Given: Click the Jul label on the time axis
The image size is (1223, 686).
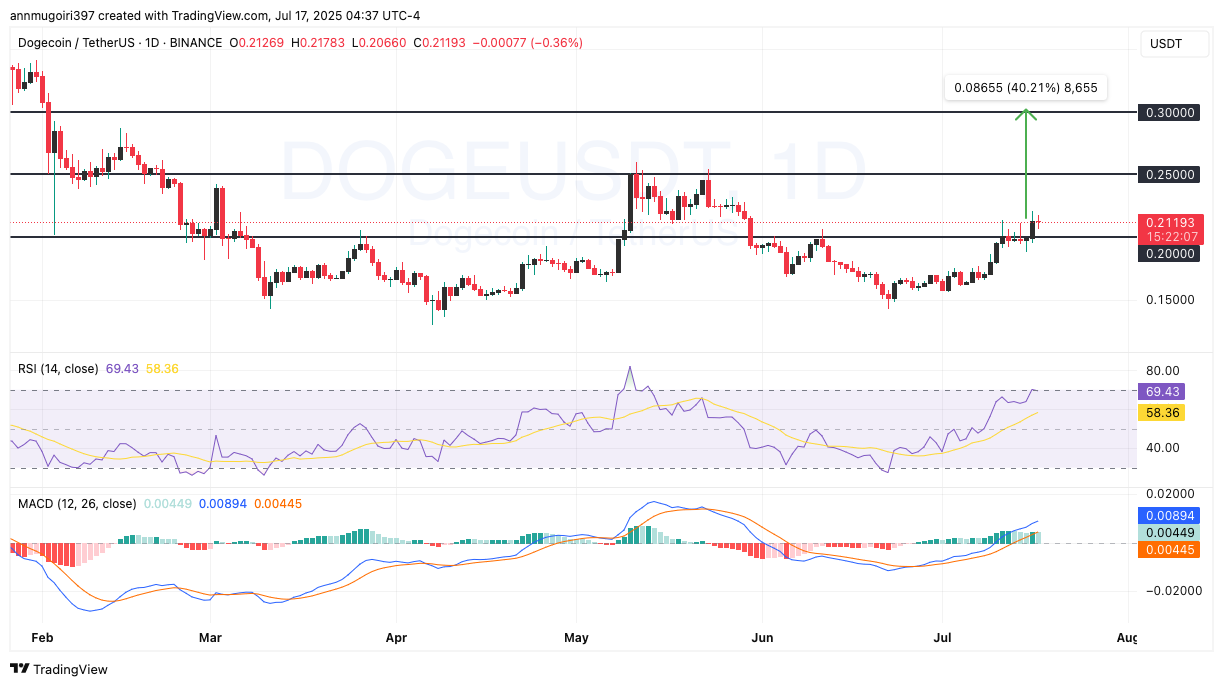Looking at the screenshot, I should pyautogui.click(x=942, y=636).
